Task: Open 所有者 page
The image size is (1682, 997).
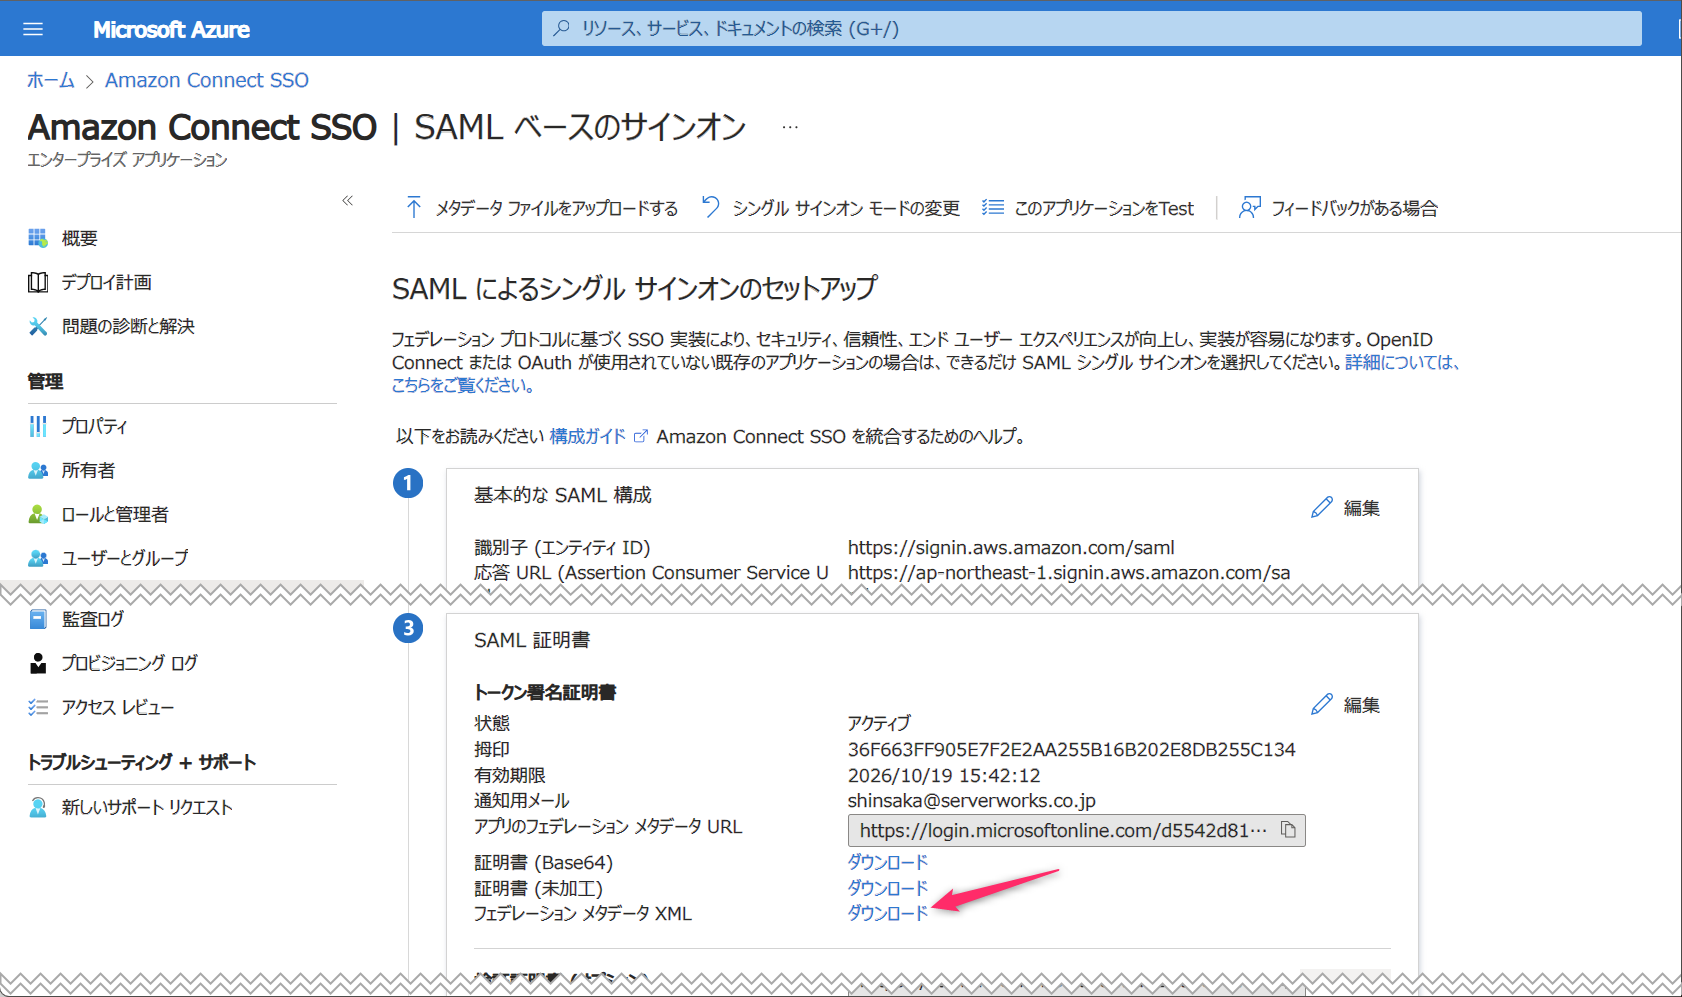Action: [89, 470]
